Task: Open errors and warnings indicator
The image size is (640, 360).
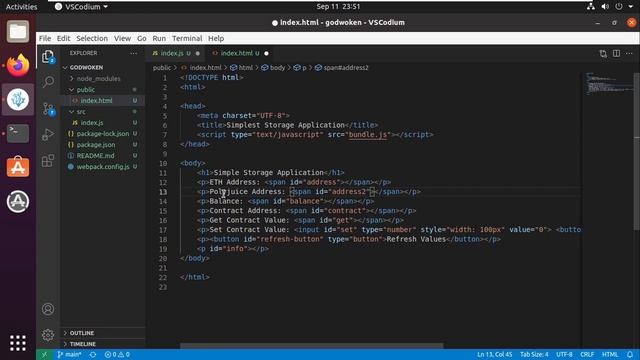Action: point(117,354)
